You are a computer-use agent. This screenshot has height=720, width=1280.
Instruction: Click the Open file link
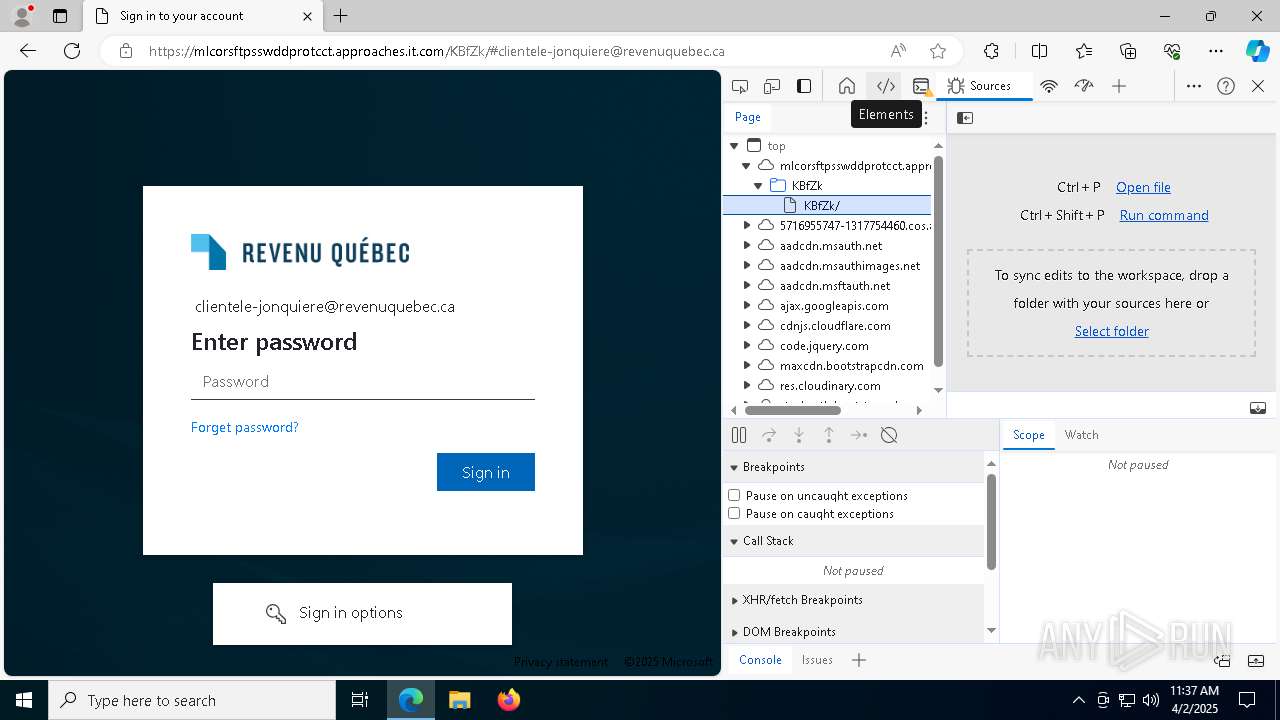click(1143, 187)
